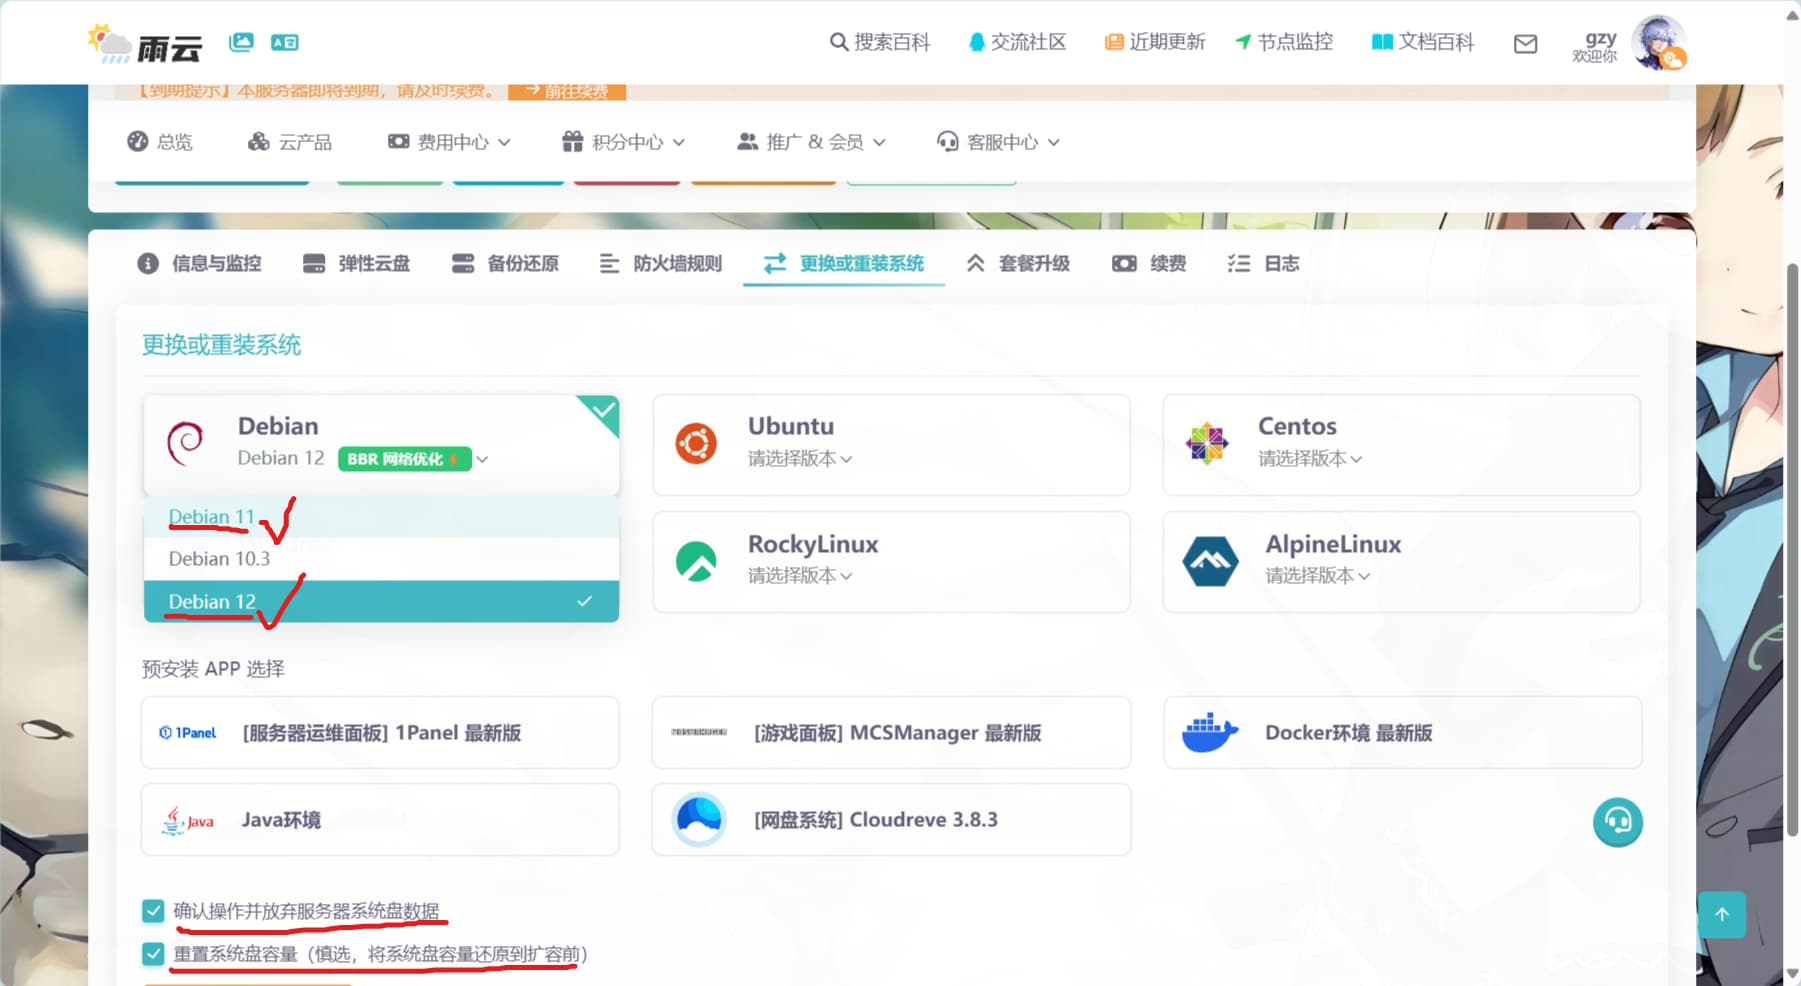1801x986 pixels.
Task: Open AlpineLinux 请选择版本 version dropdown
Action: 1318,576
